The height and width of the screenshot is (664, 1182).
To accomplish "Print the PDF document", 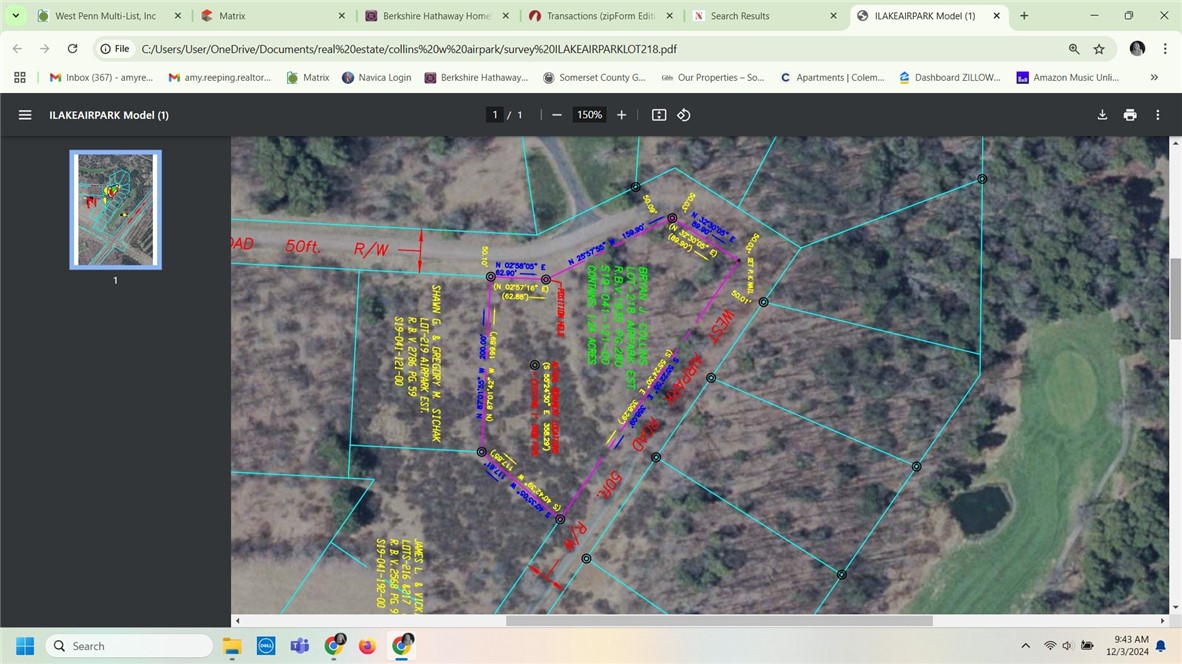I will pos(1130,115).
